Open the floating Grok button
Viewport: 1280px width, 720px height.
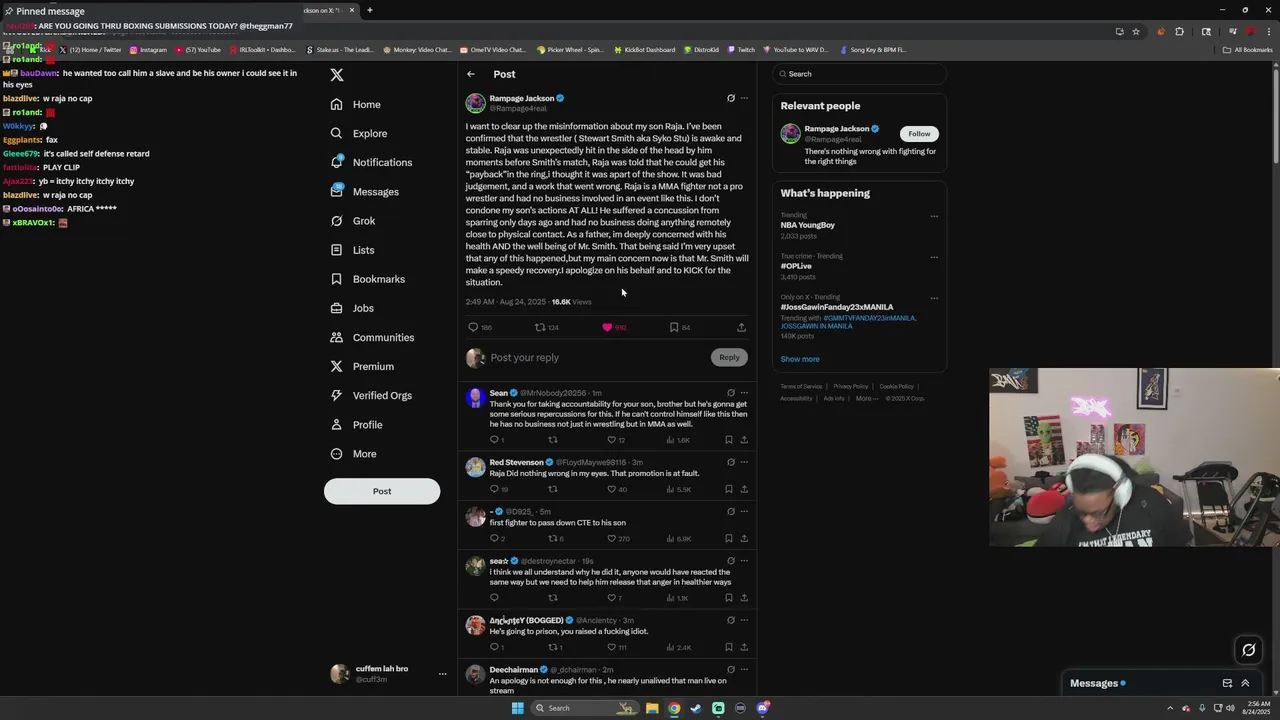(1248, 650)
